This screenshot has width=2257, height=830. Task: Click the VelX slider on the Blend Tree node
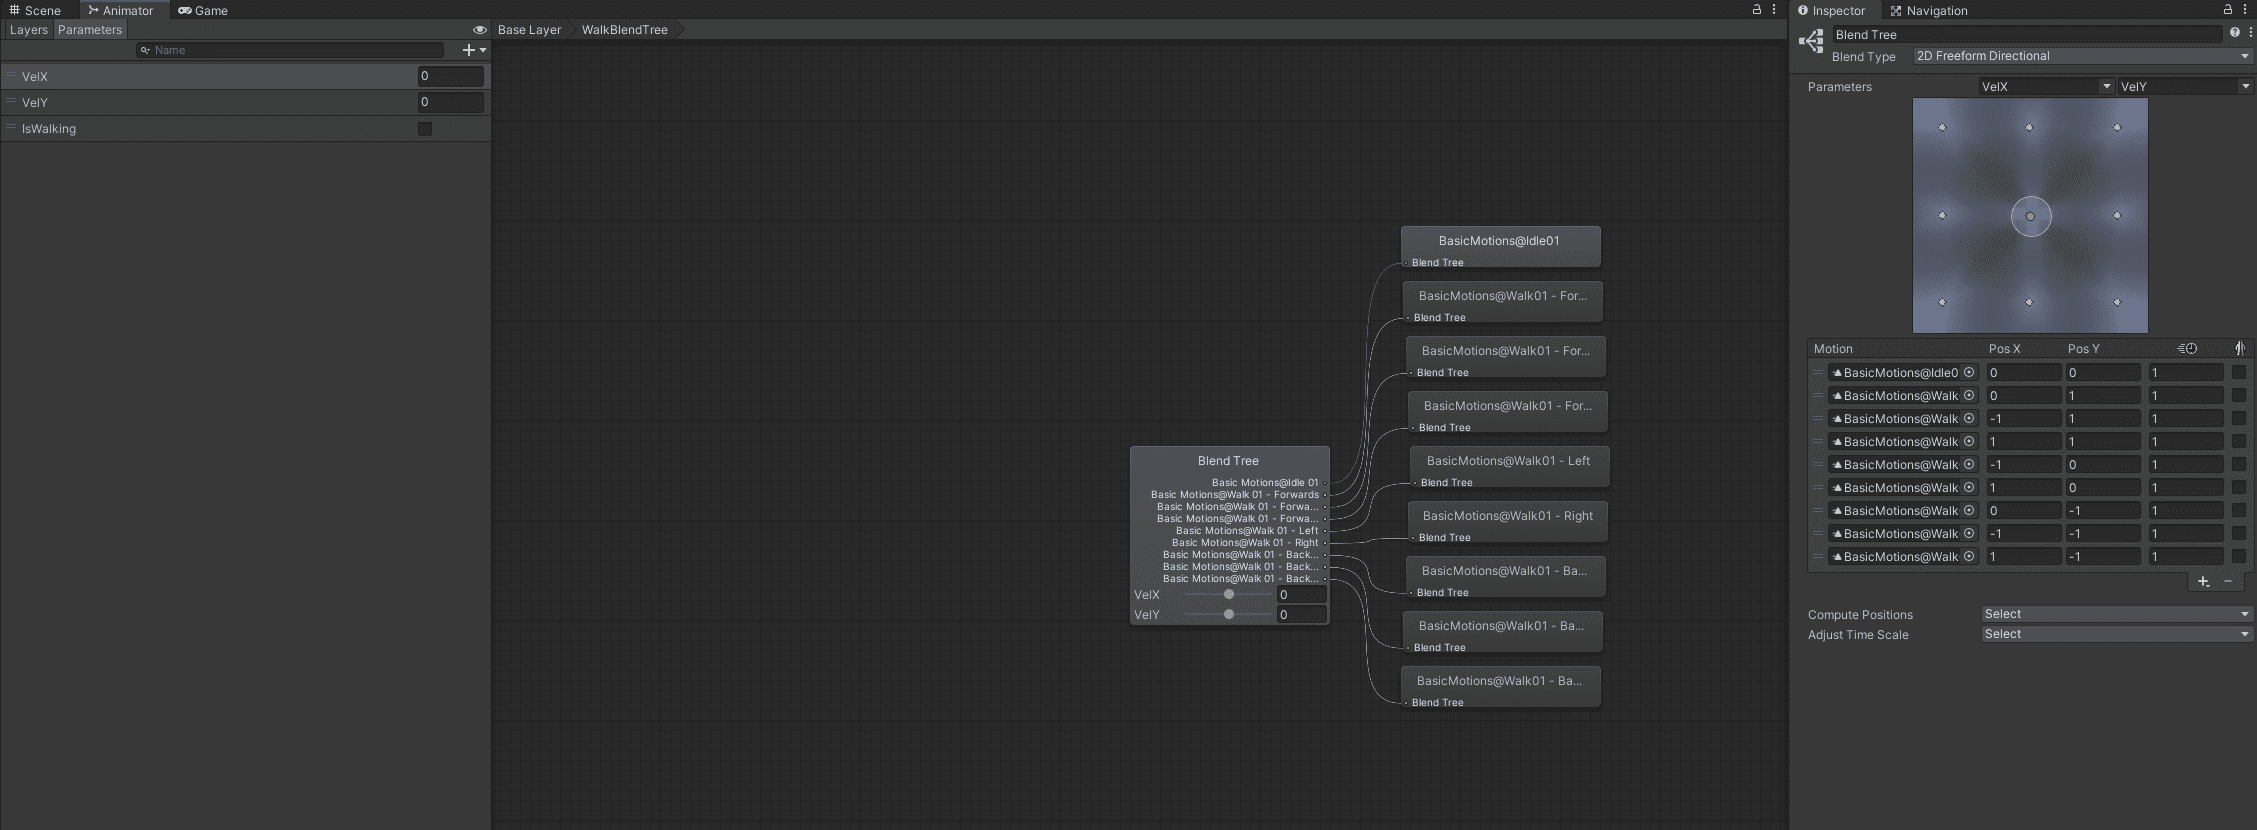pos(1228,595)
